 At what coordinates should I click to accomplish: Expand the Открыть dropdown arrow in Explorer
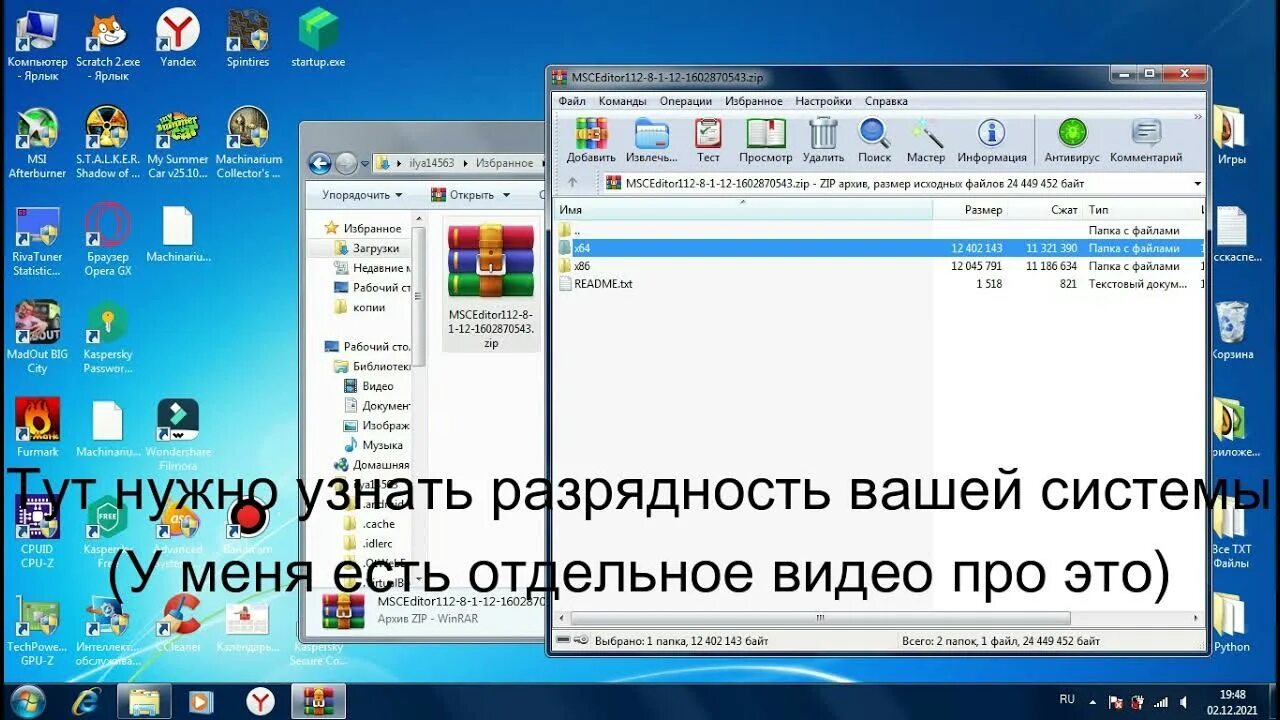(x=507, y=195)
